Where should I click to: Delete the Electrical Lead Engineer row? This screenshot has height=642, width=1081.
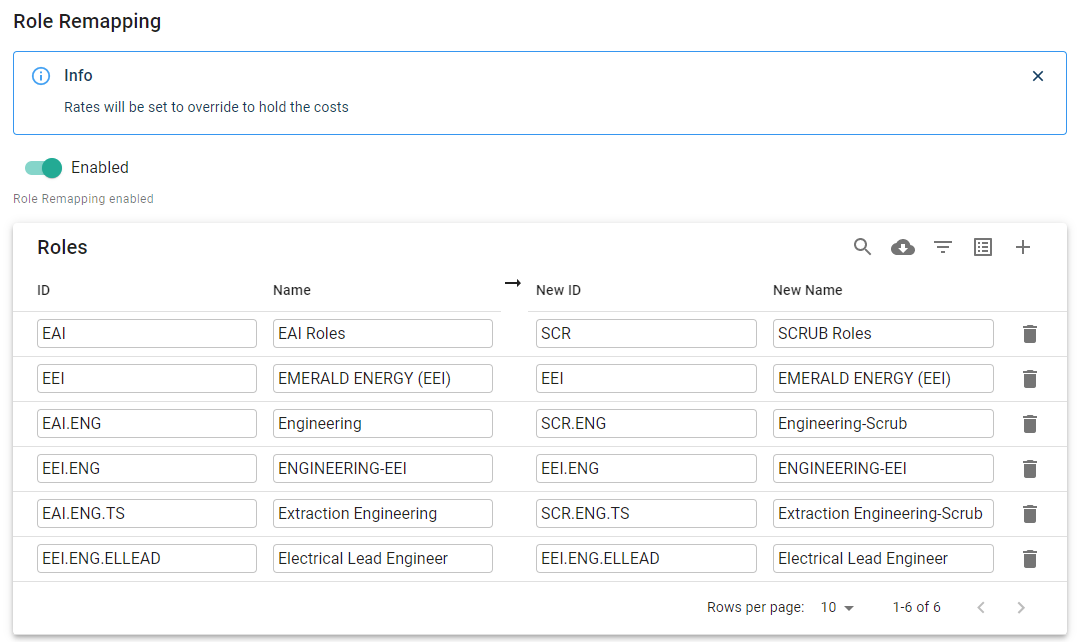click(x=1029, y=559)
